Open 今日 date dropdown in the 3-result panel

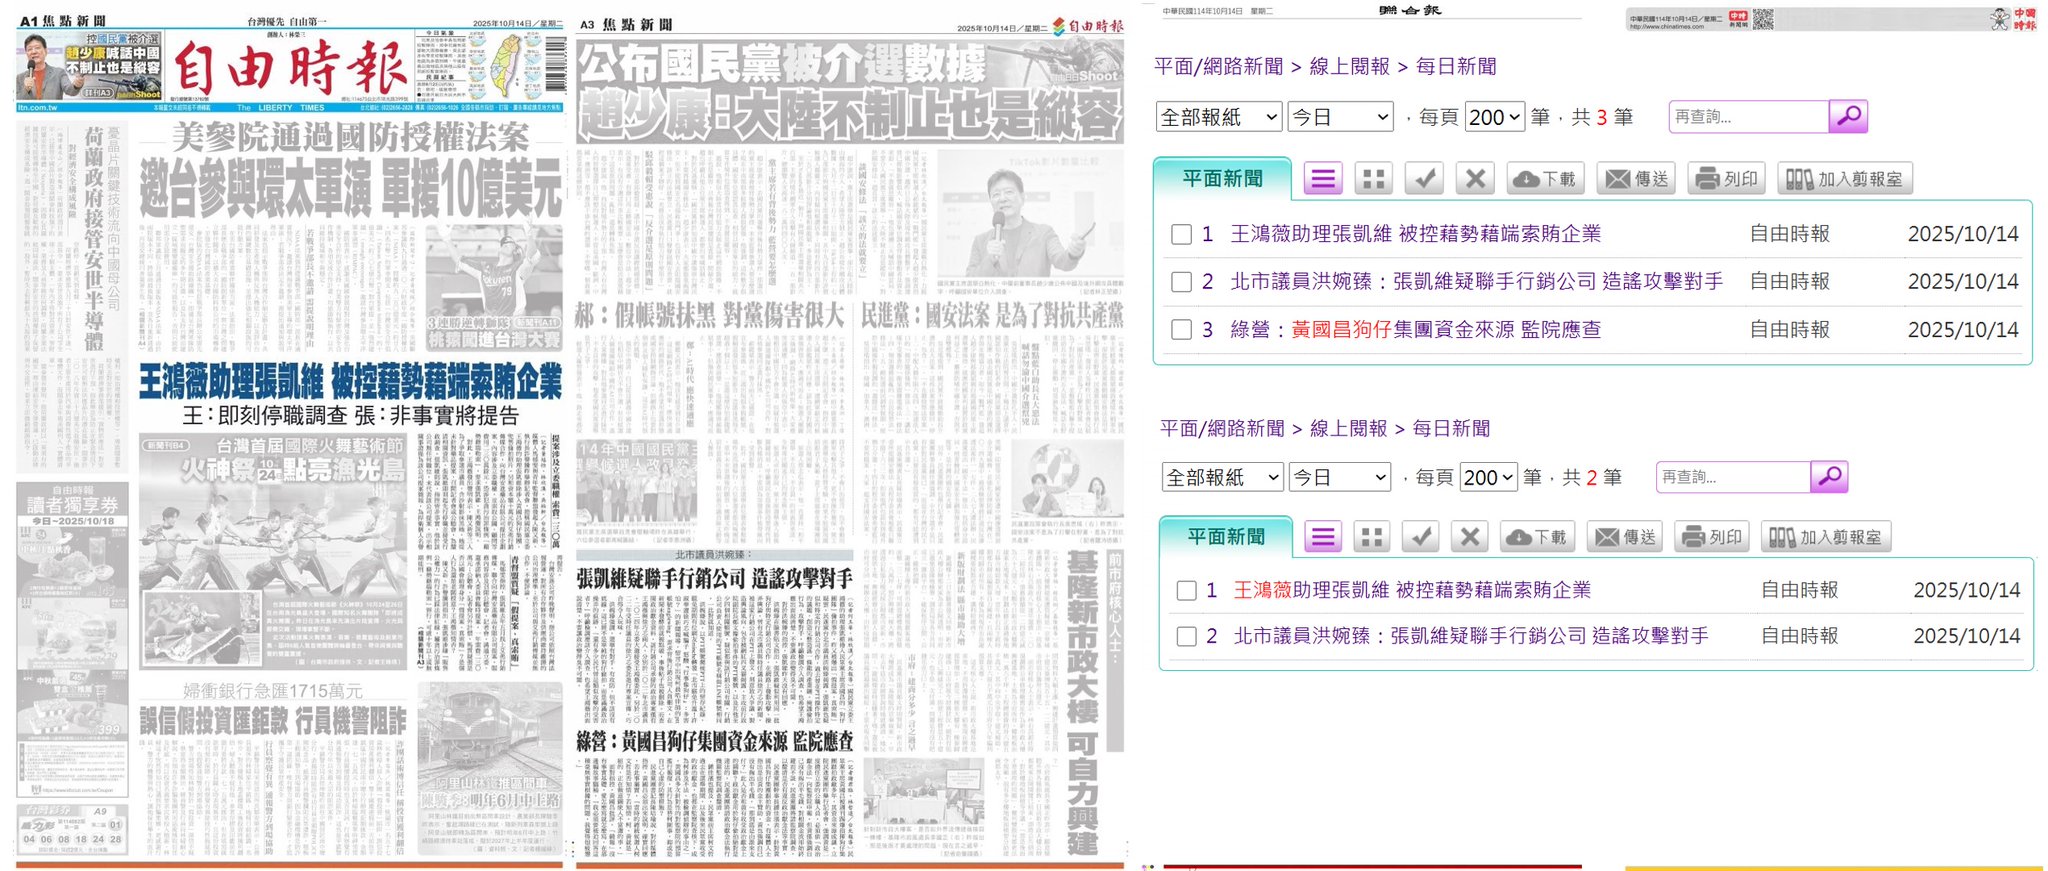(1341, 117)
